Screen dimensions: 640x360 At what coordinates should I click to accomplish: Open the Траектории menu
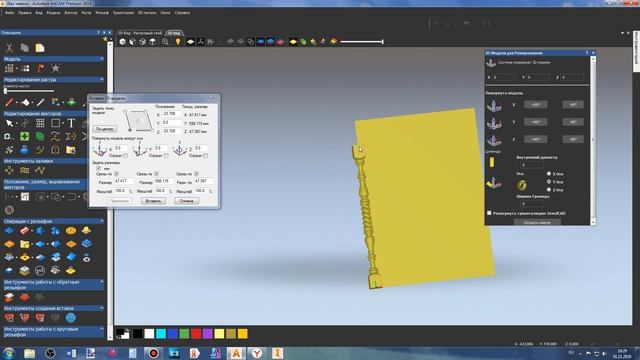point(123,13)
